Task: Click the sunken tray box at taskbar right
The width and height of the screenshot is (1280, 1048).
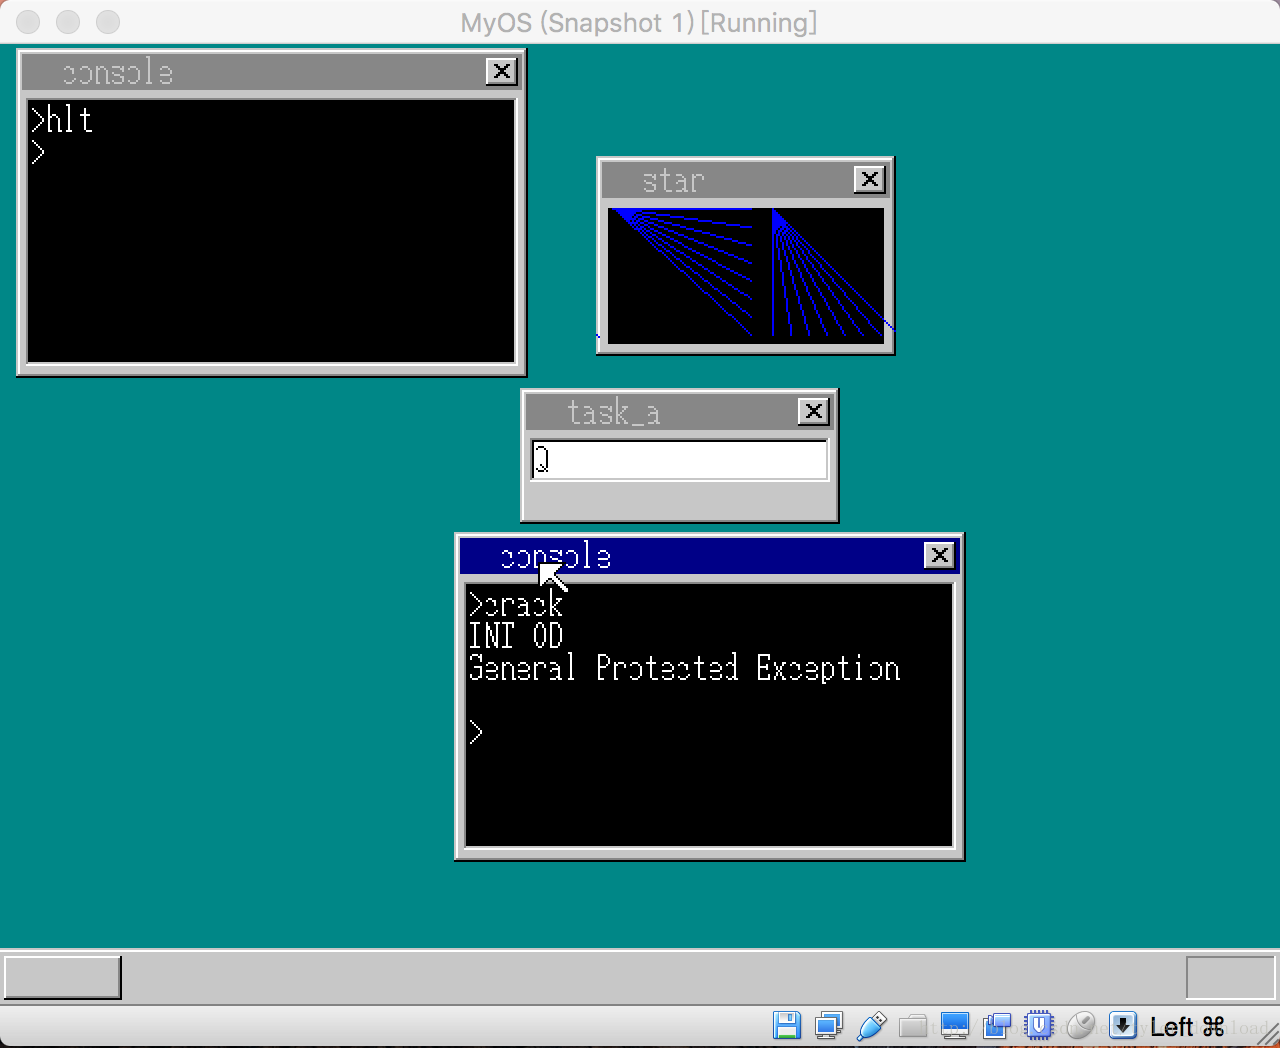Action: point(1230,977)
